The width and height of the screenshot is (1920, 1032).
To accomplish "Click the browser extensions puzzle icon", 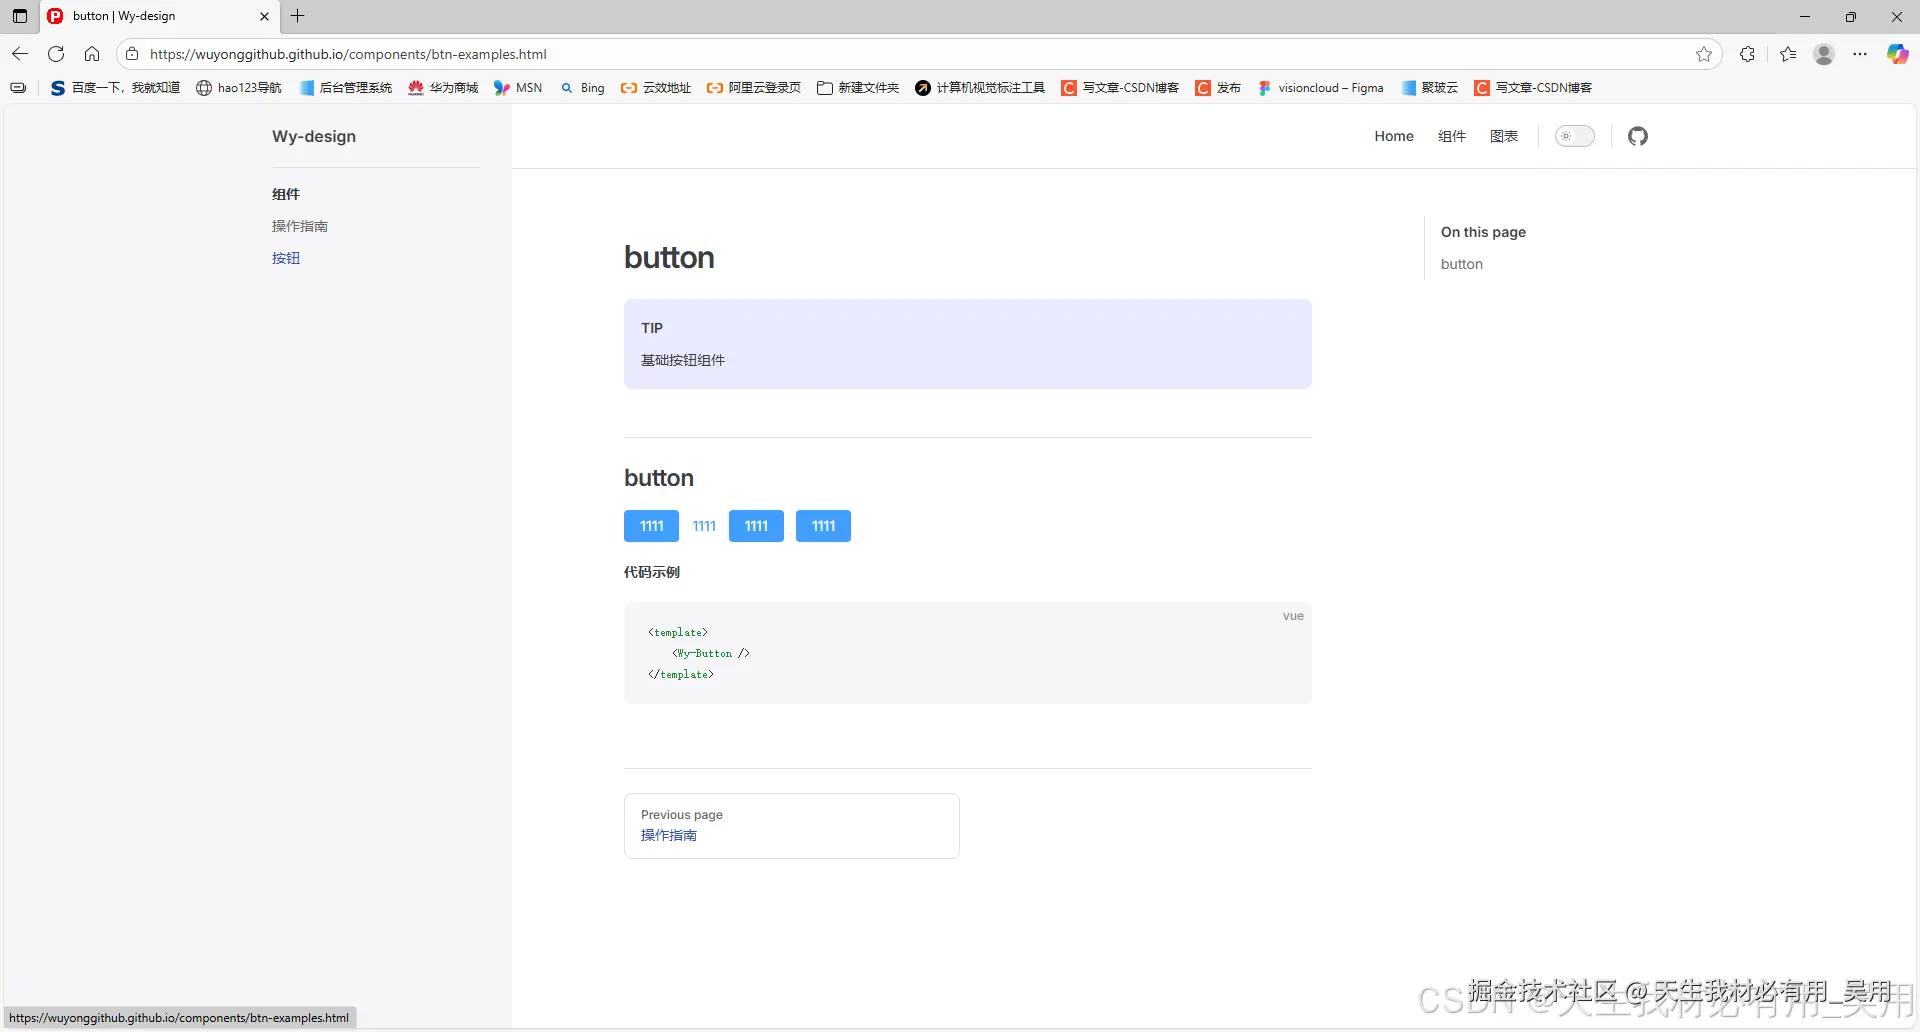I will [x=1747, y=53].
